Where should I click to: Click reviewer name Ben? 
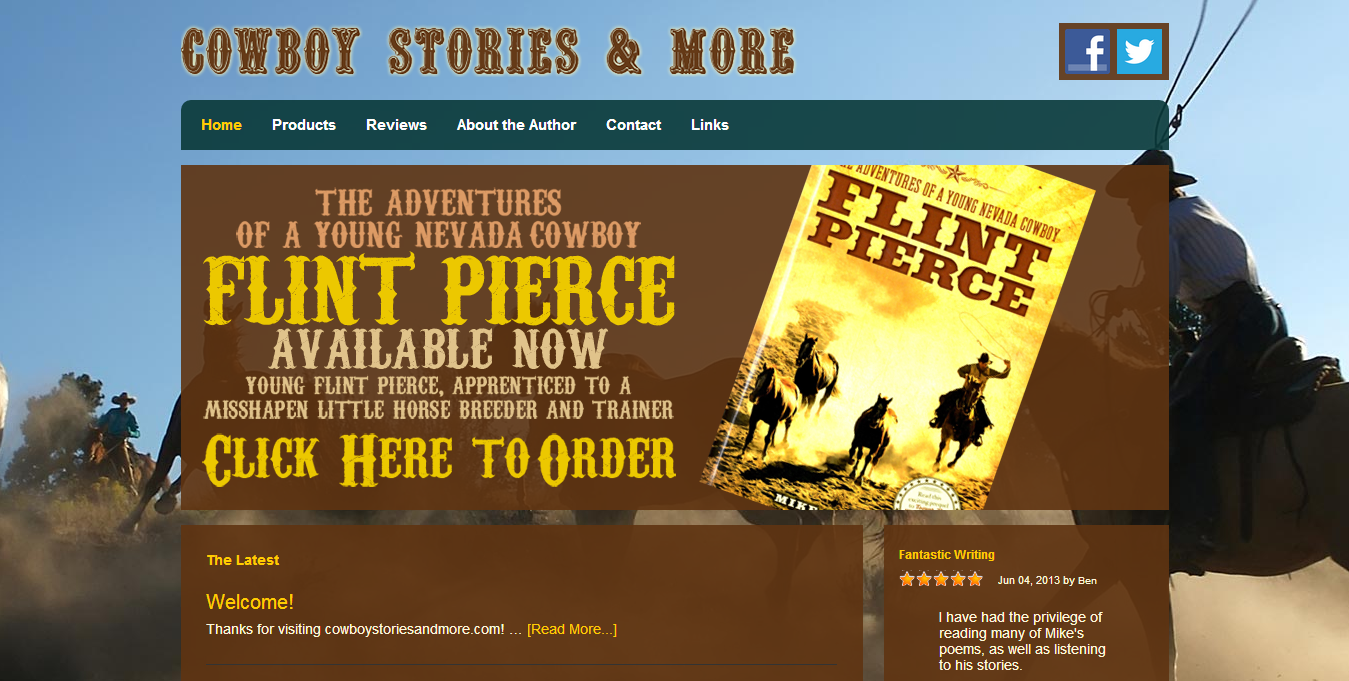tap(1087, 581)
